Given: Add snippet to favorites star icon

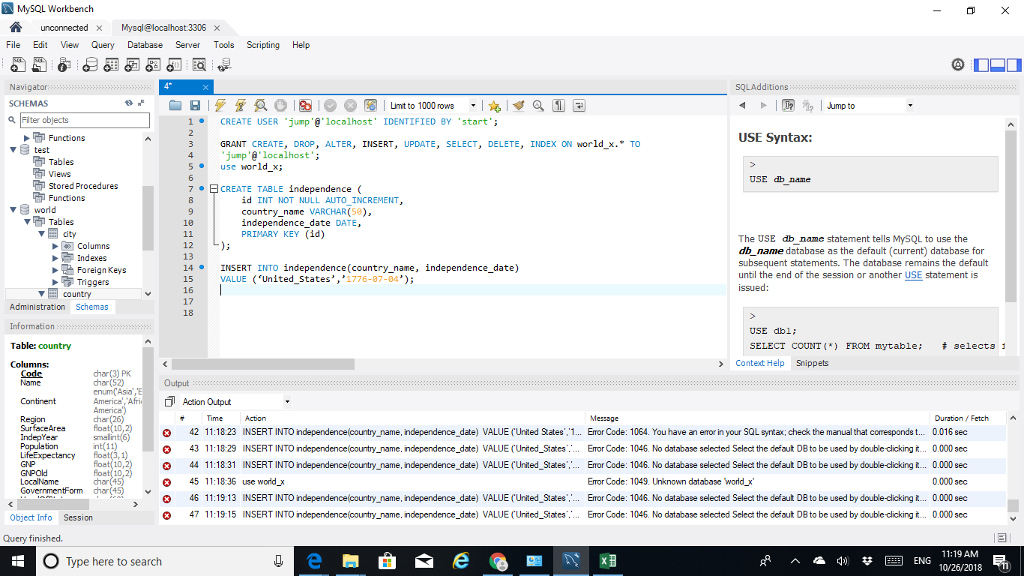Looking at the screenshot, I should pos(496,105).
